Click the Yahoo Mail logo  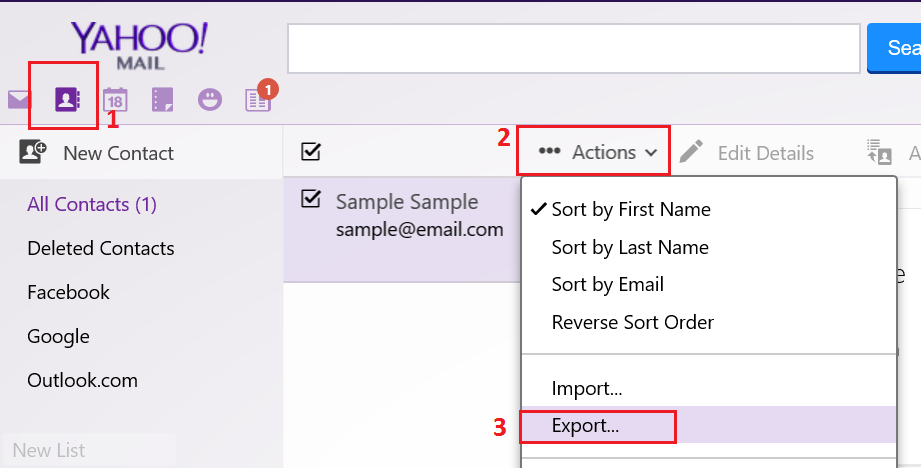(140, 46)
